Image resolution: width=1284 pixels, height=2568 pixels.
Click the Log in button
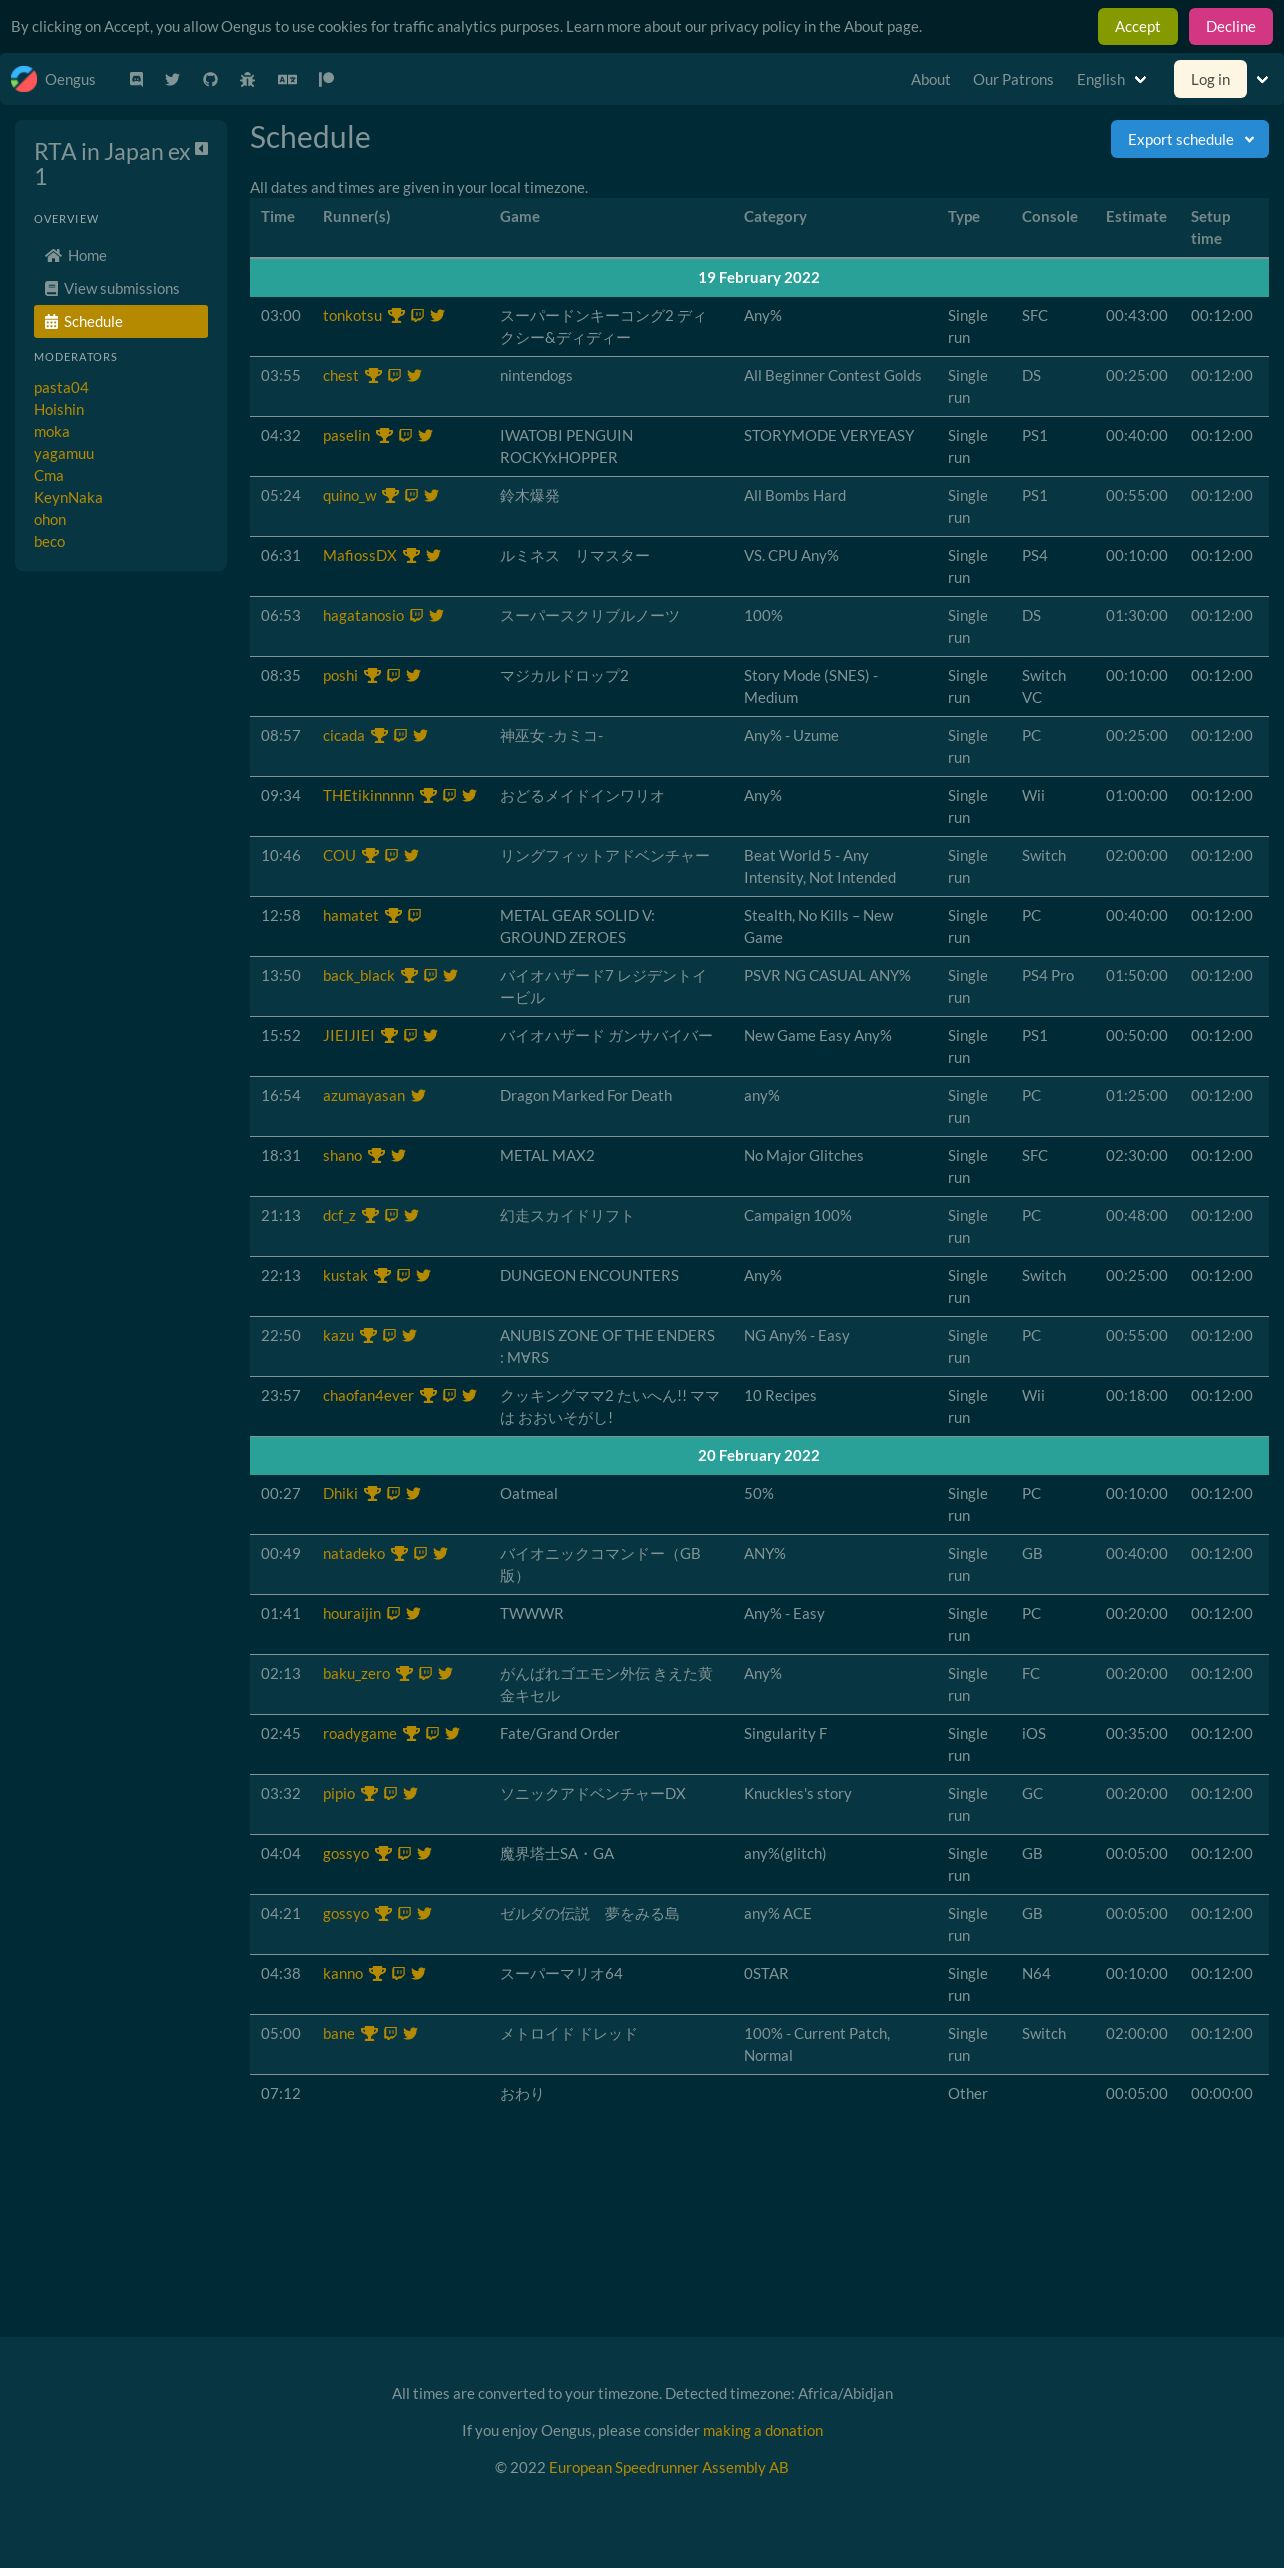pos(1210,80)
